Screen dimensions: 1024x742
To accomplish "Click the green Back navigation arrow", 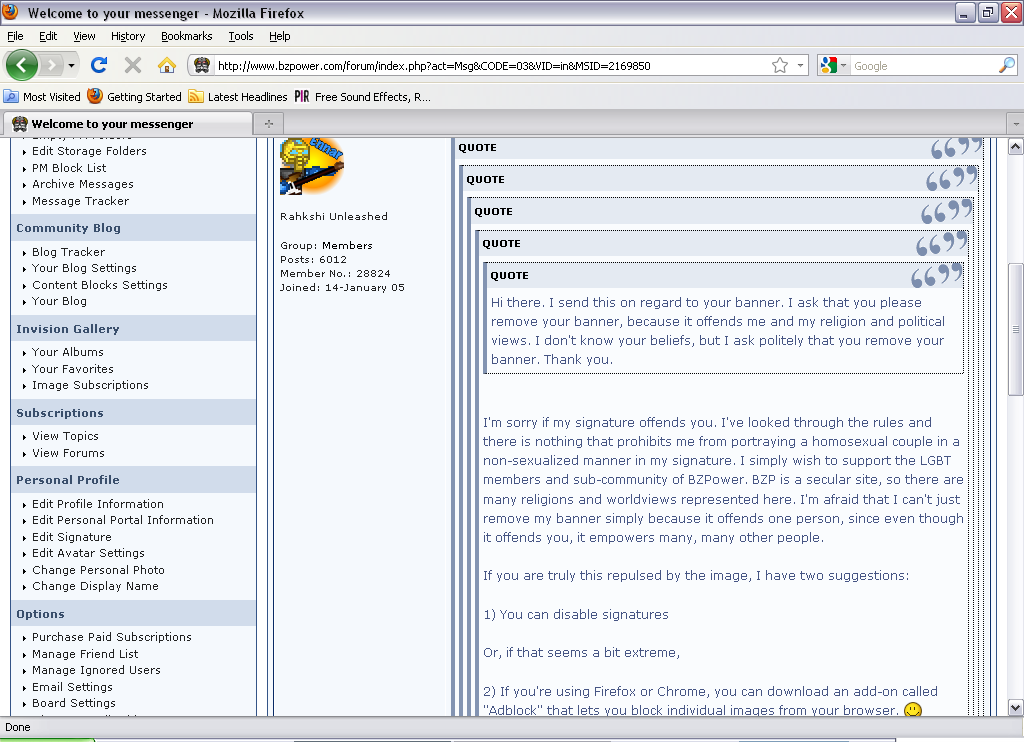I will point(22,65).
